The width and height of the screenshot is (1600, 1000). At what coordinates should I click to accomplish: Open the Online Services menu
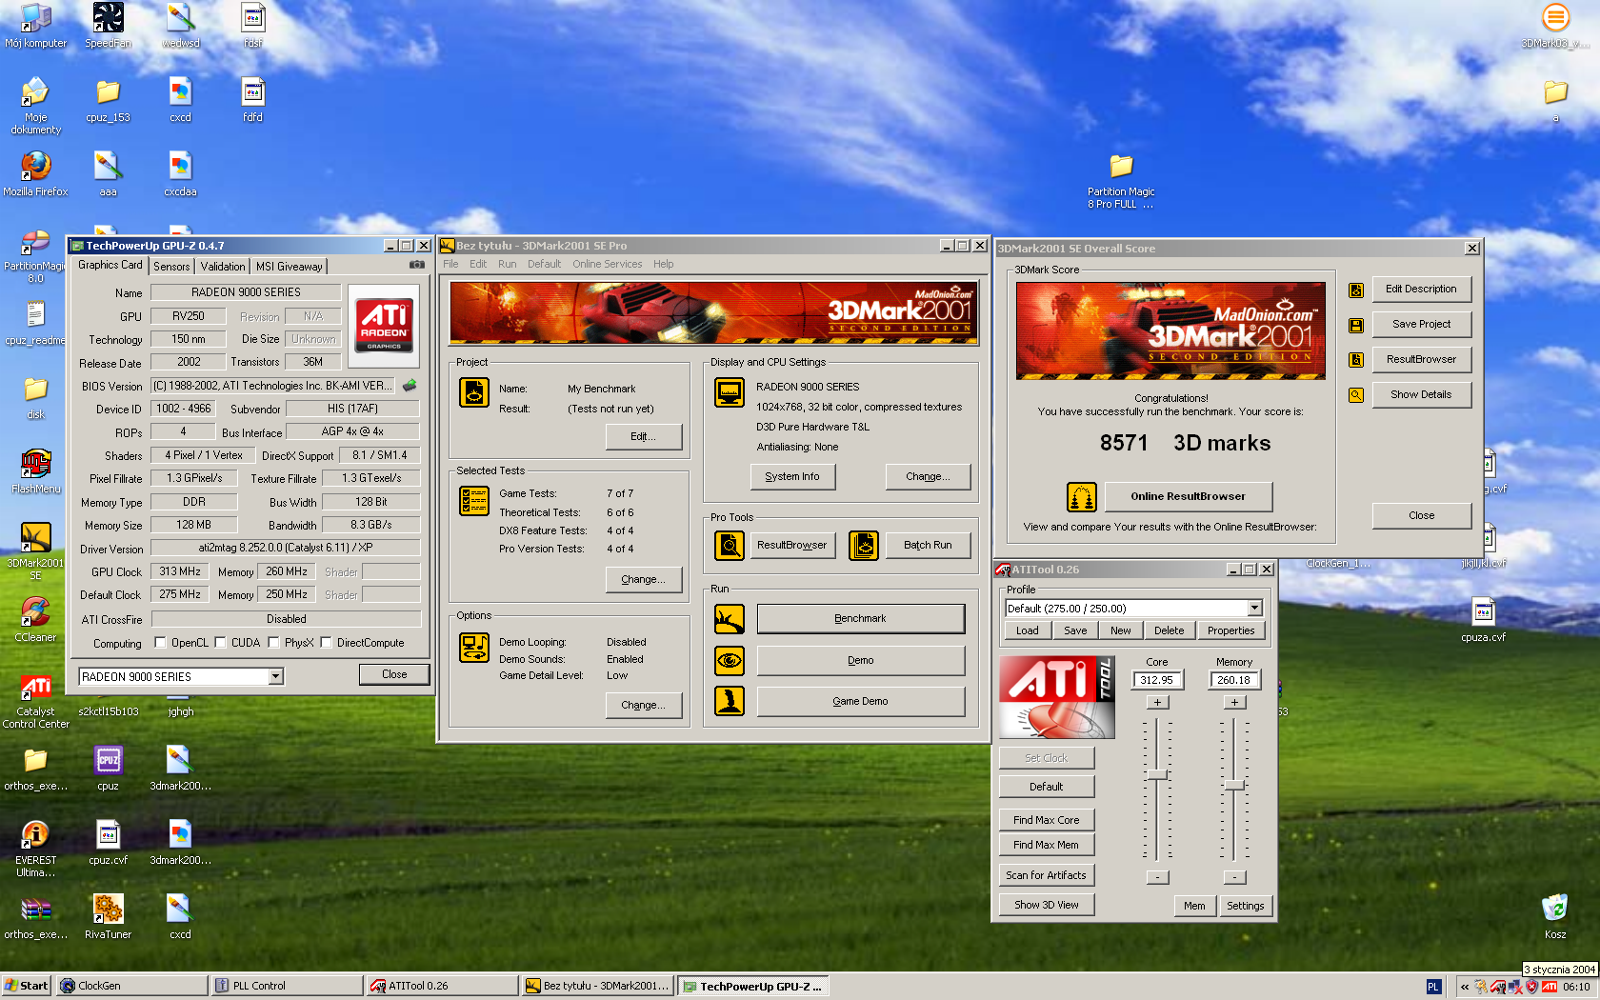[607, 264]
